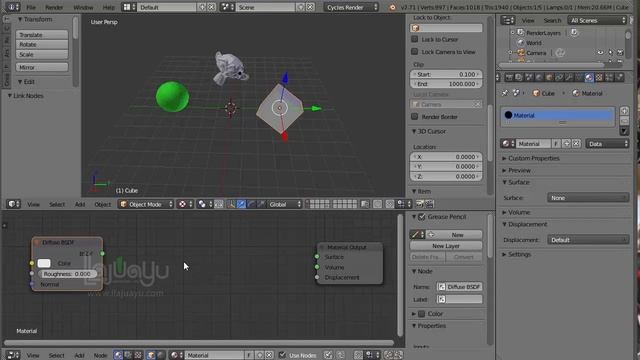The image size is (640, 360).
Task: Open the Texture tab in Properties editor
Action: (x=599, y=77)
